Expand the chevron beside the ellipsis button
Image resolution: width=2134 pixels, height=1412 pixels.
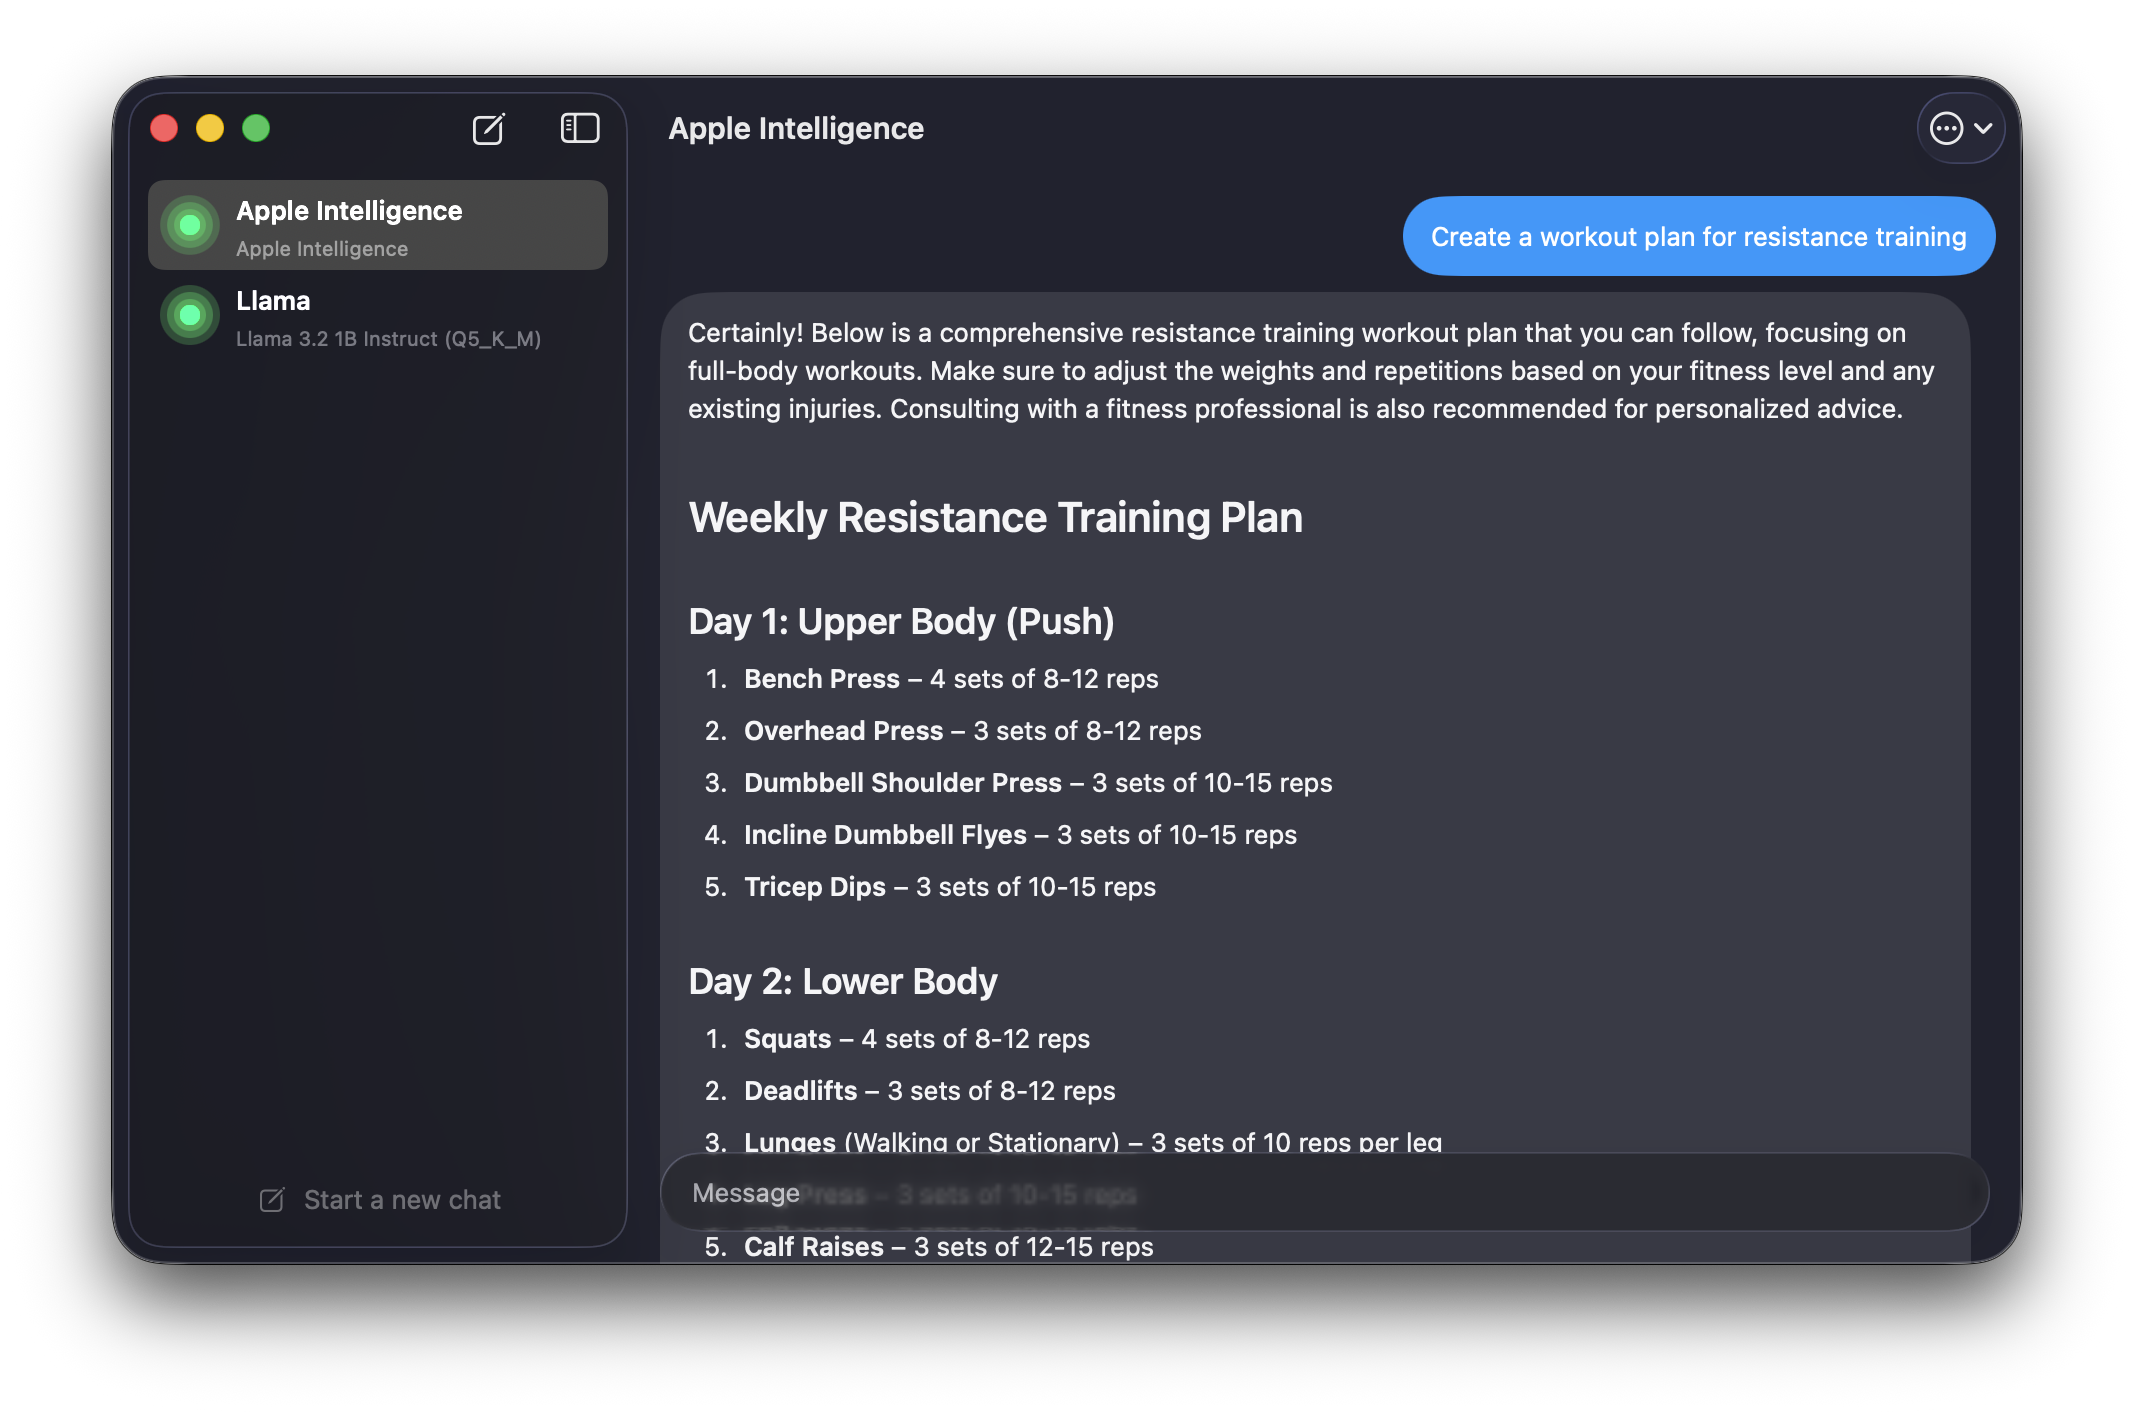1985,129
